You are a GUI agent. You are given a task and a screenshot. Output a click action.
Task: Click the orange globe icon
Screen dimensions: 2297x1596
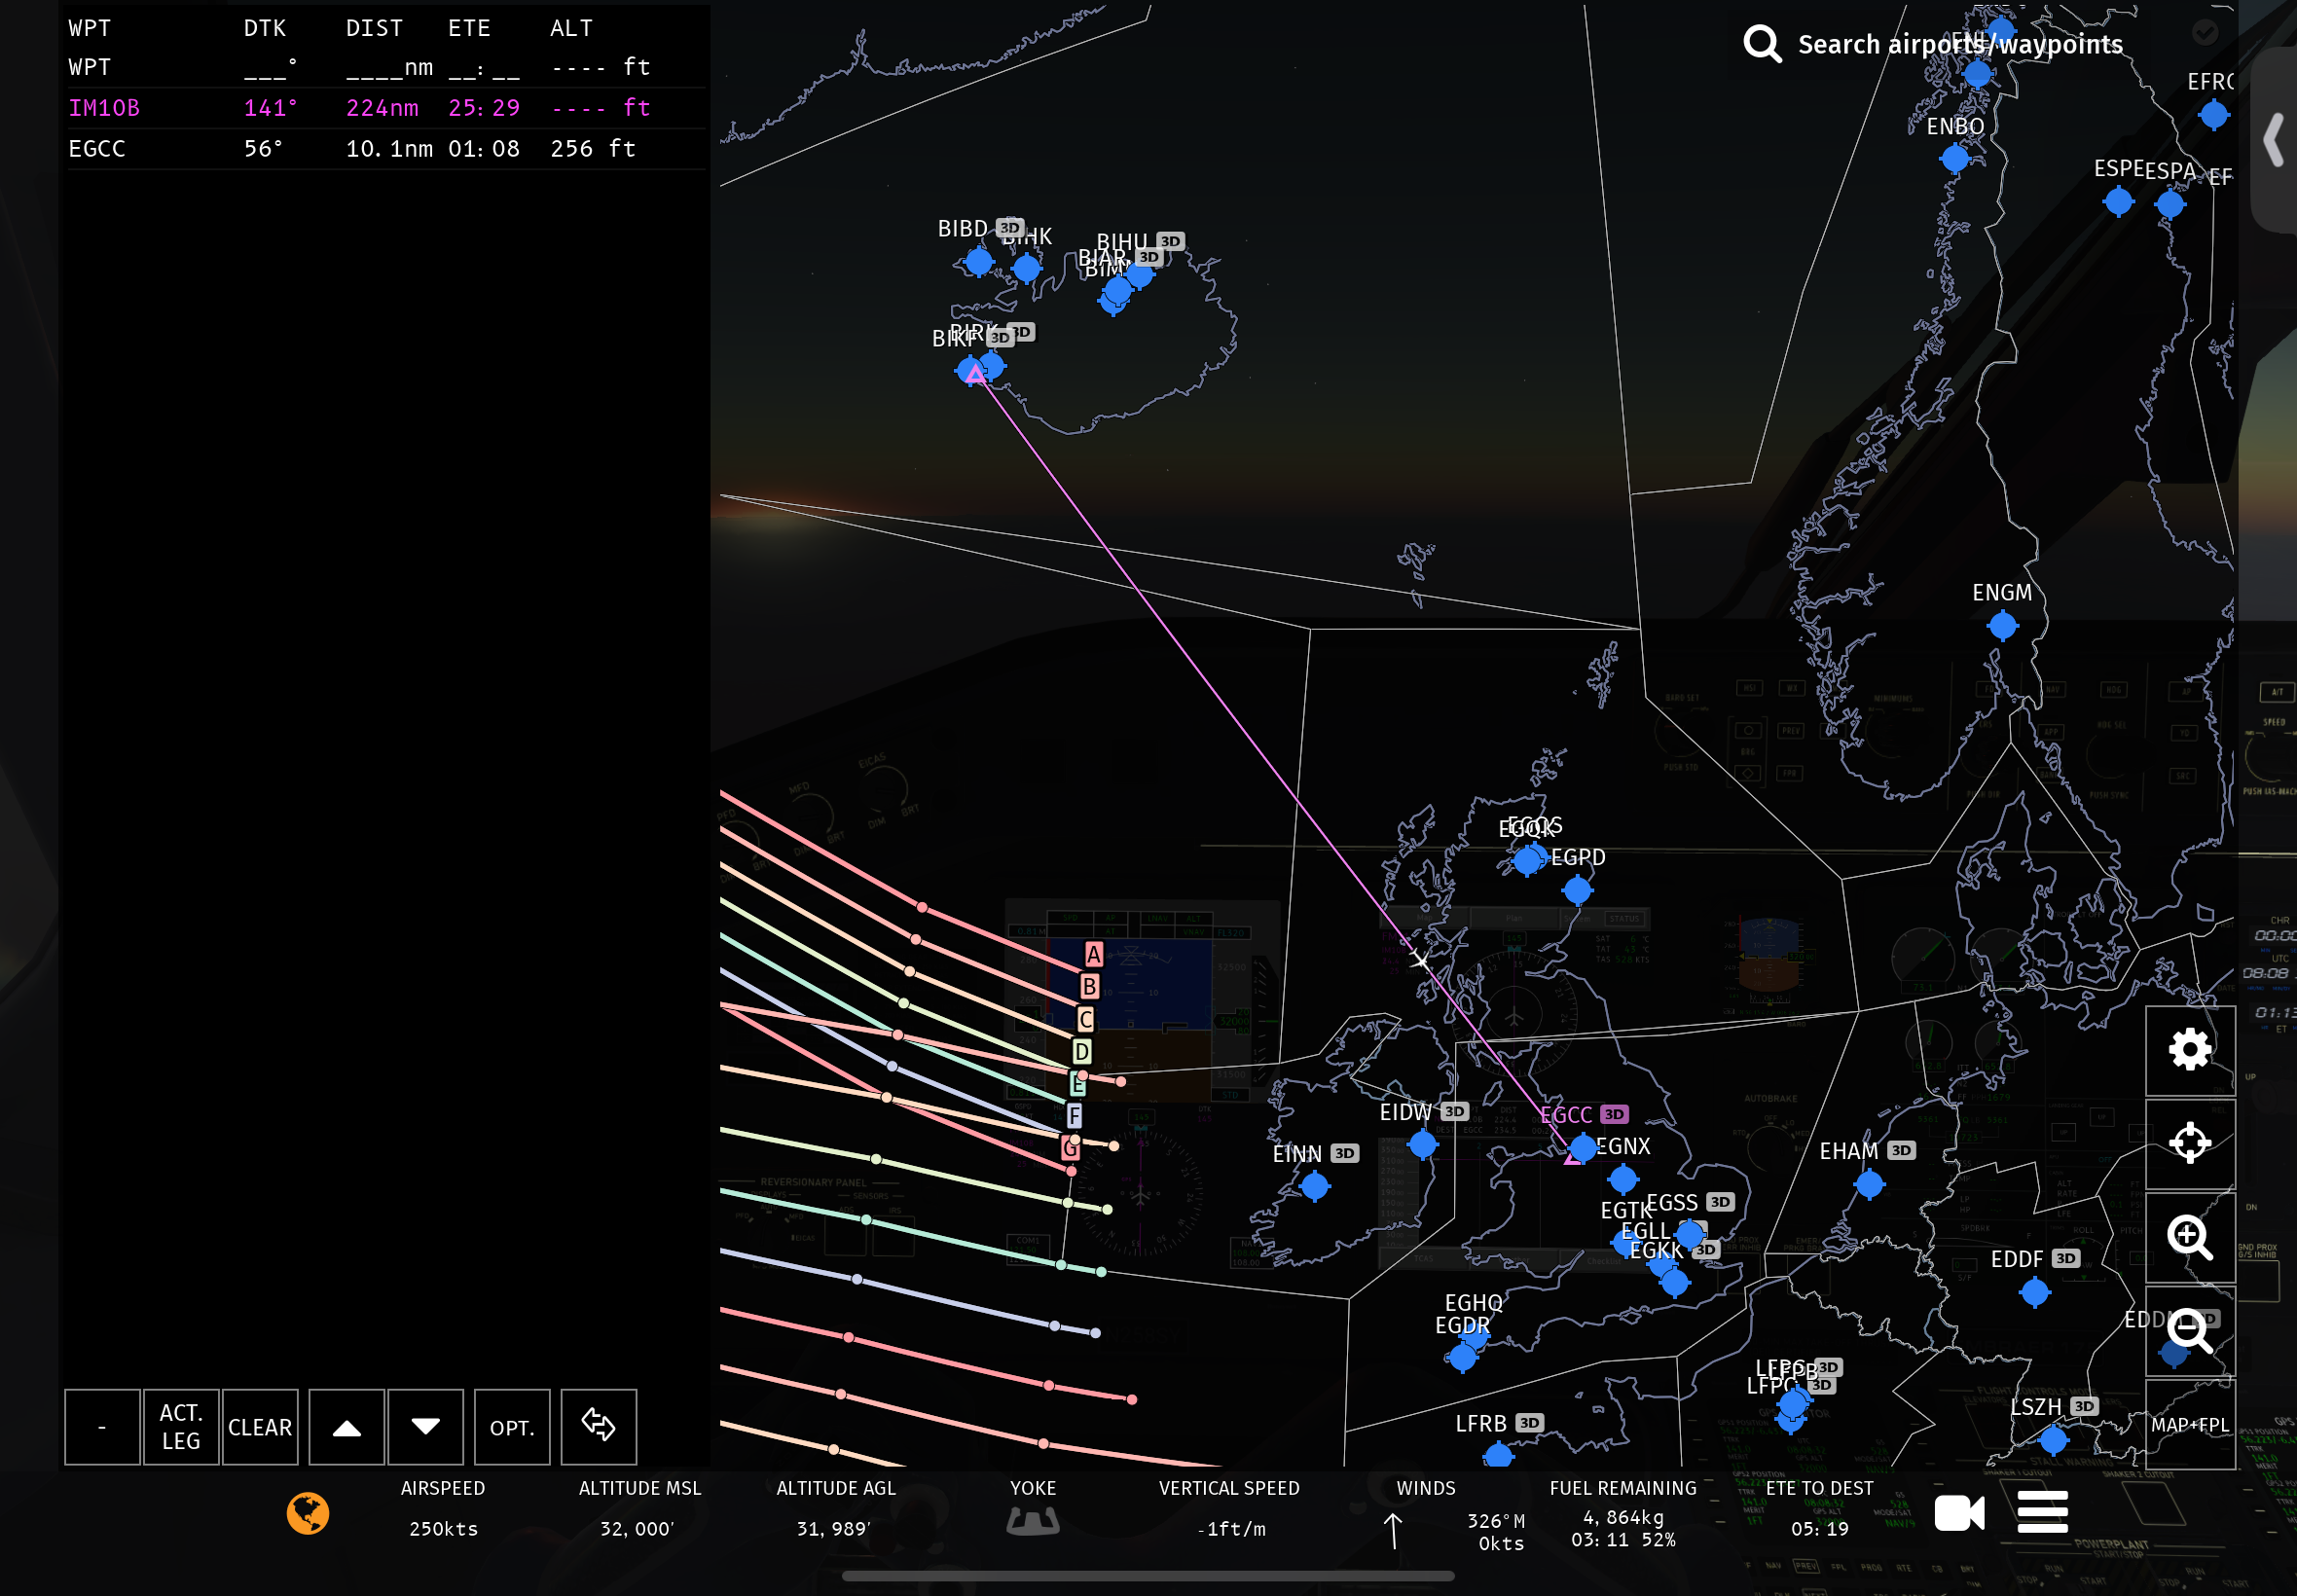(308, 1512)
